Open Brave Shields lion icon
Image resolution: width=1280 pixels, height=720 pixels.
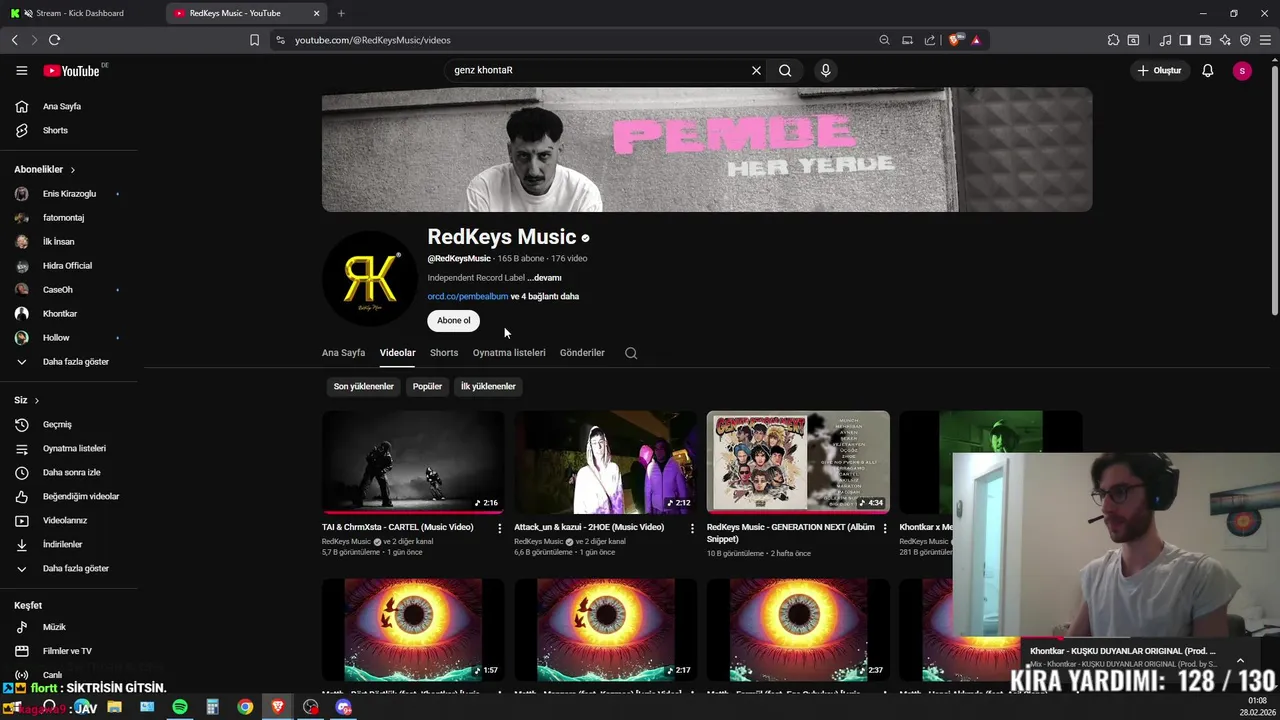click(955, 40)
